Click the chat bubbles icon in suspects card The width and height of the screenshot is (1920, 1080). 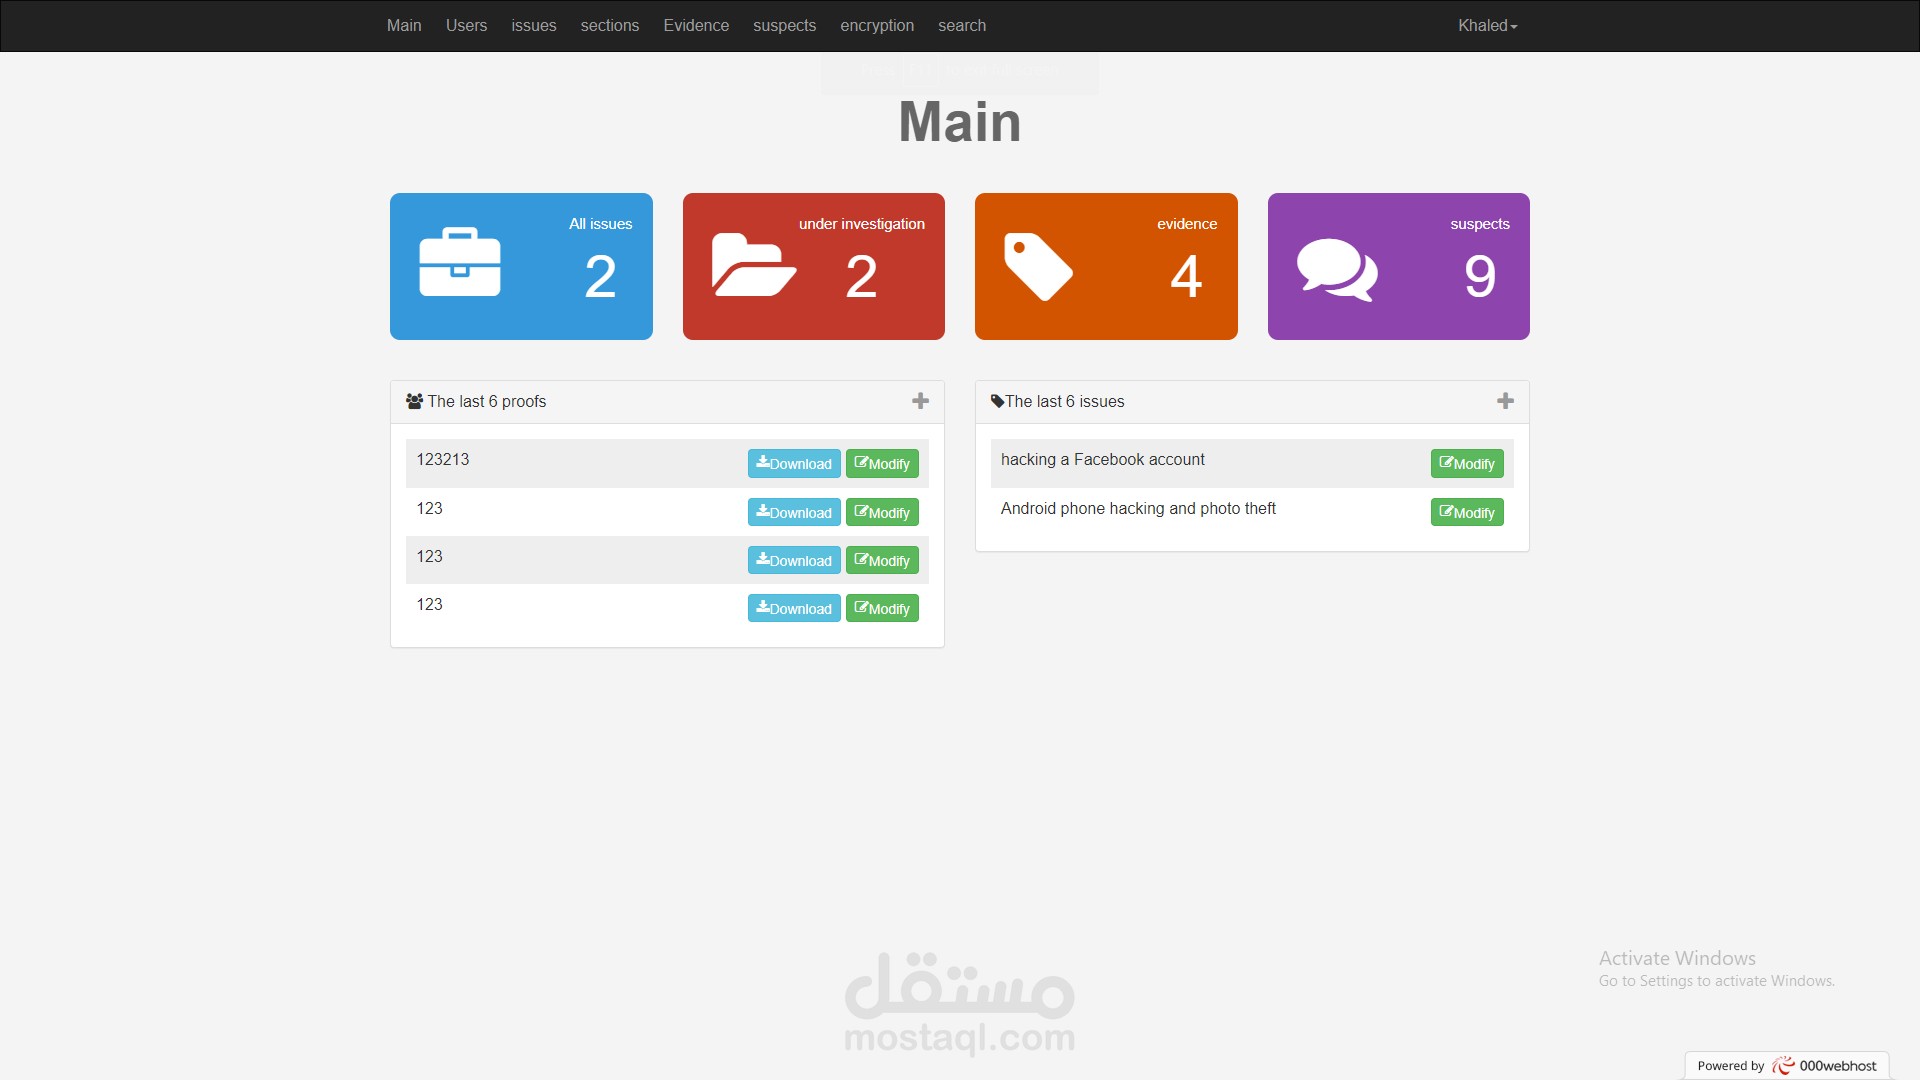click(x=1337, y=269)
